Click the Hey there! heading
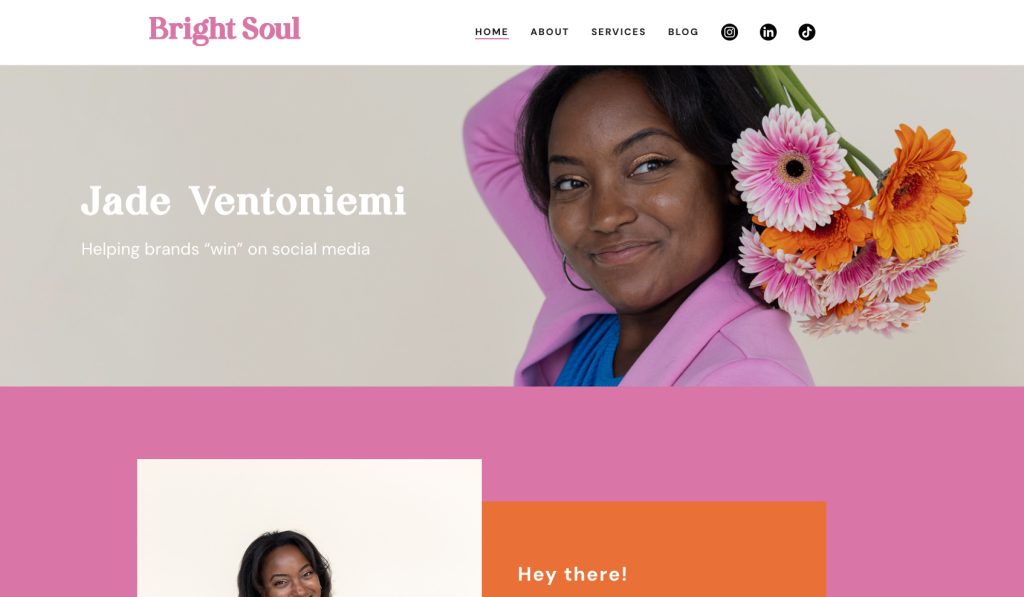 (x=573, y=574)
